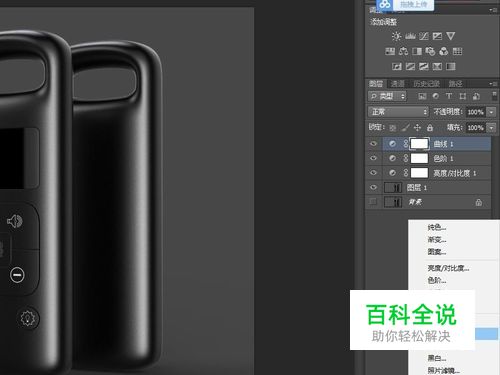Switch to the 路径 tab
500x375 pixels.
click(455, 83)
